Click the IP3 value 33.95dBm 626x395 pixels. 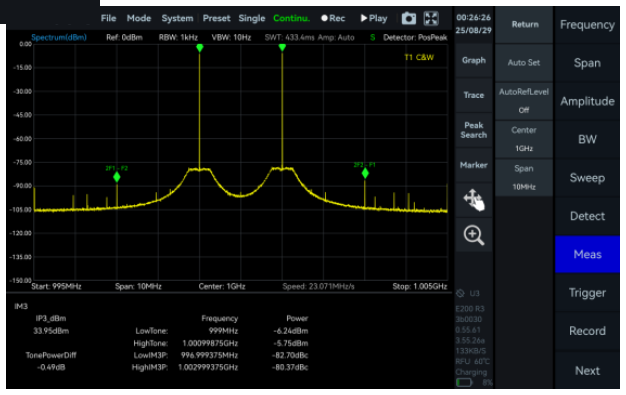[51, 331]
